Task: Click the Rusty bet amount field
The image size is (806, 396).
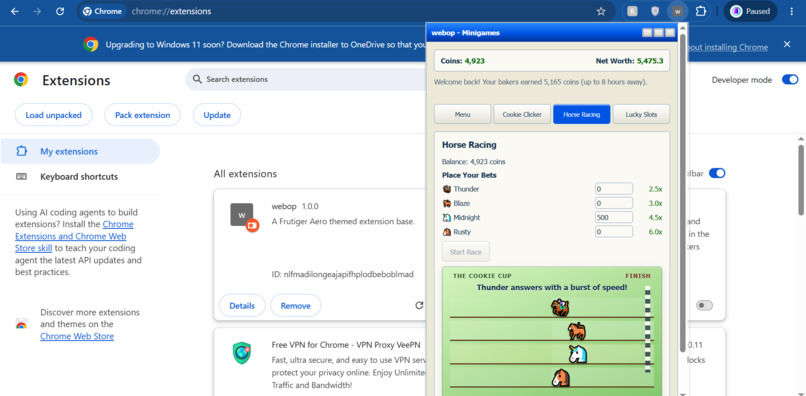Action: [x=614, y=232]
